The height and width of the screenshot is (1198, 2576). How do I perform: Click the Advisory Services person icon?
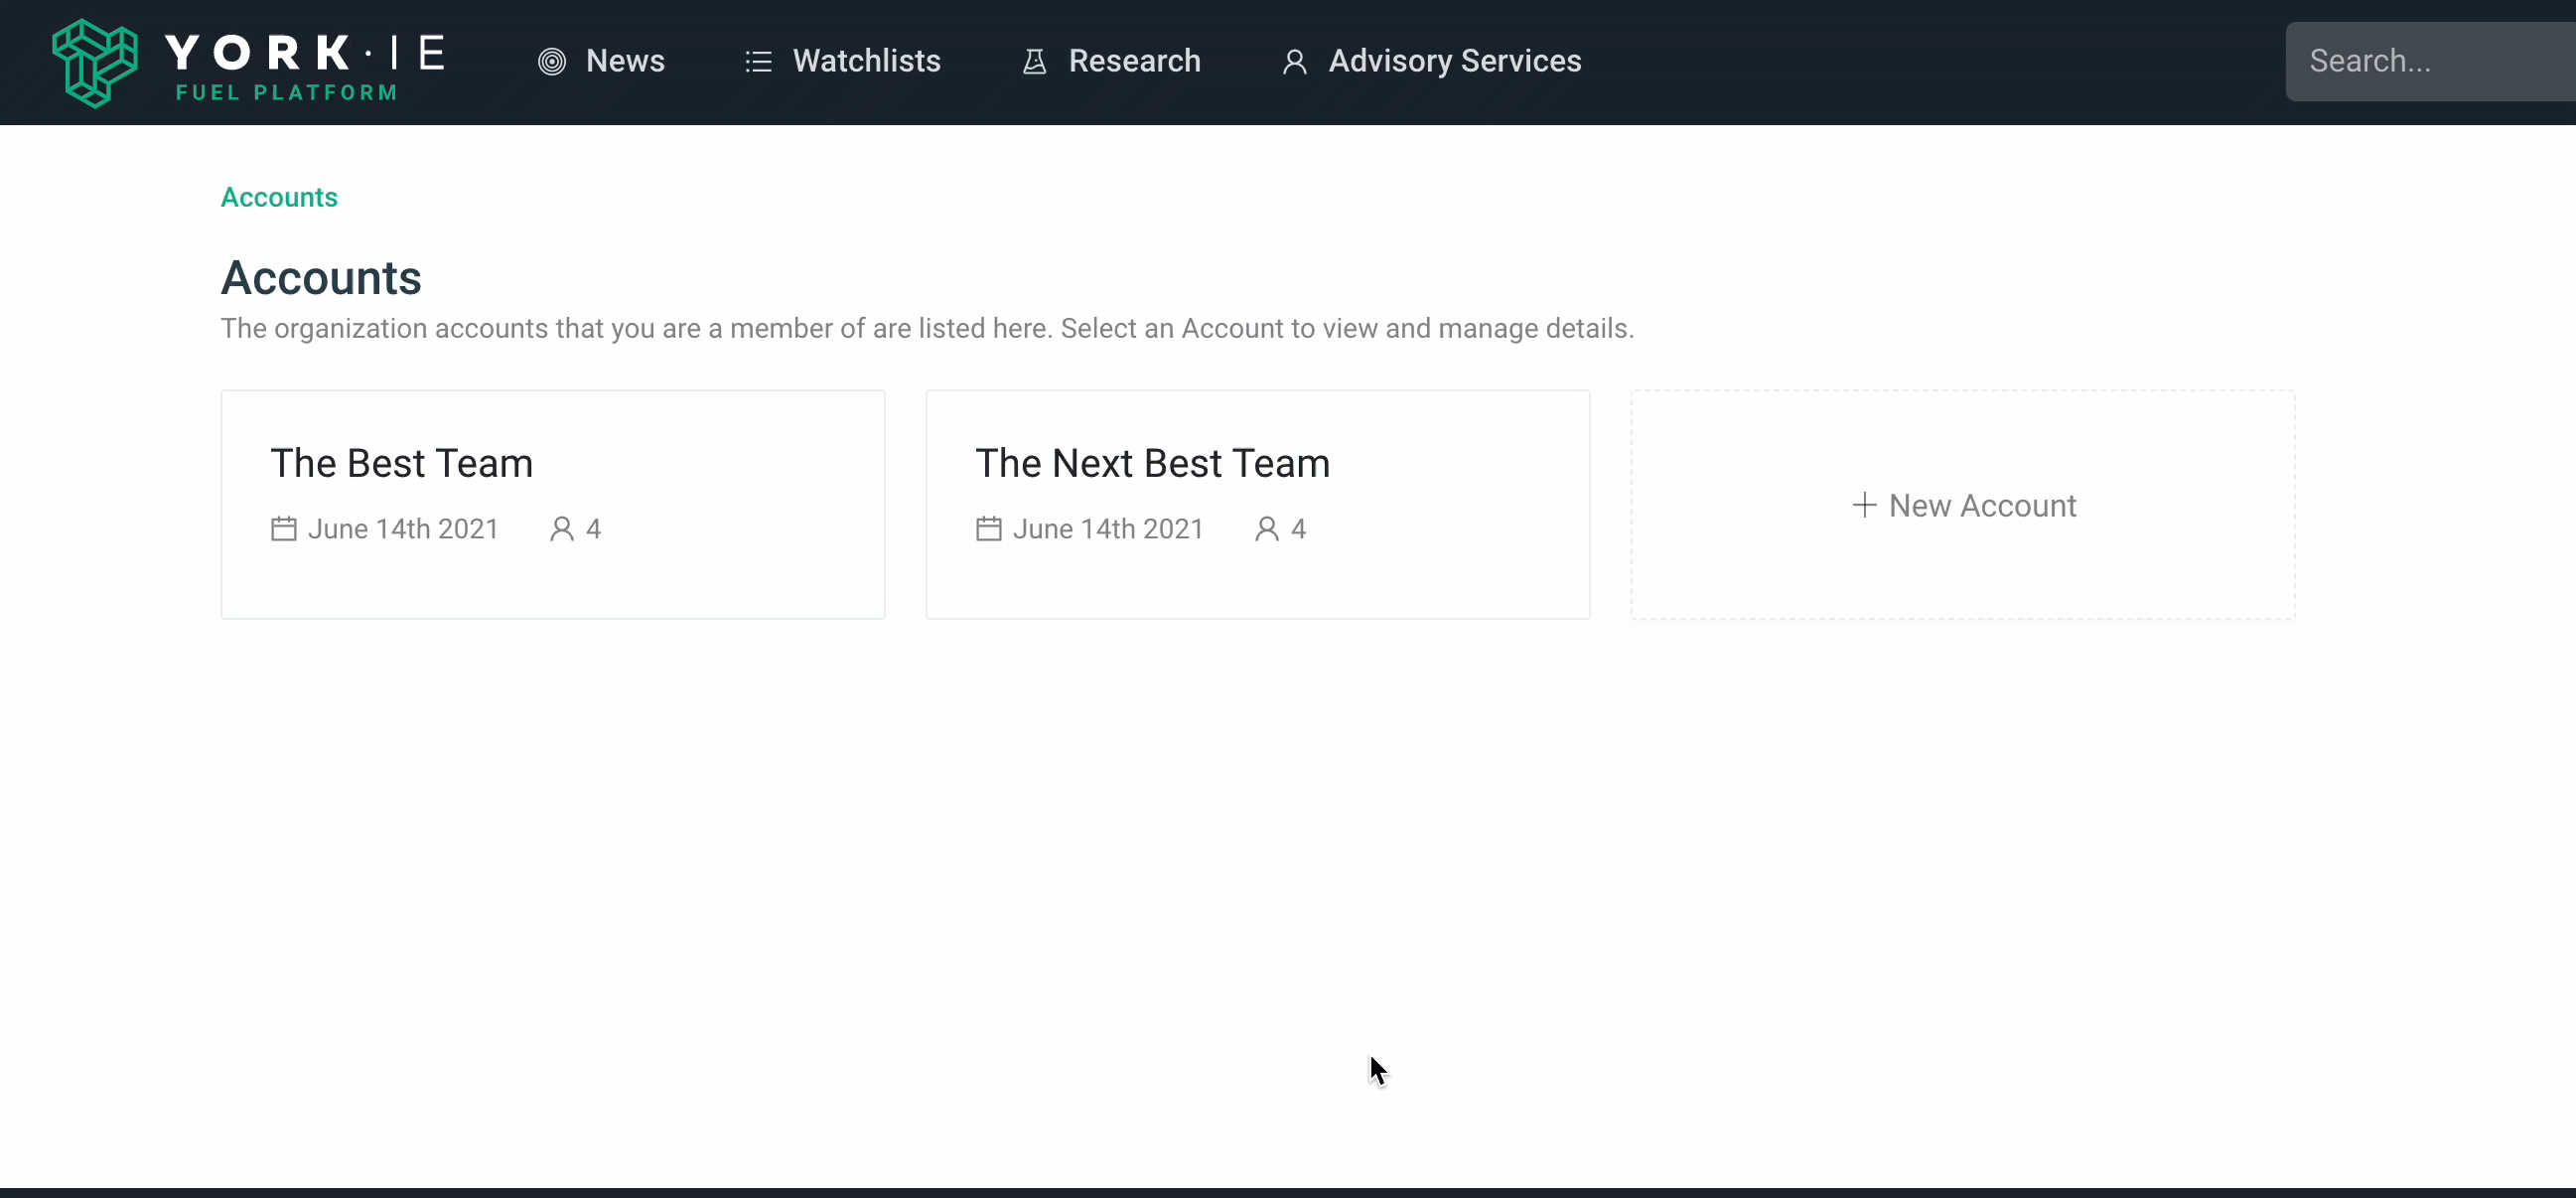(x=1294, y=62)
